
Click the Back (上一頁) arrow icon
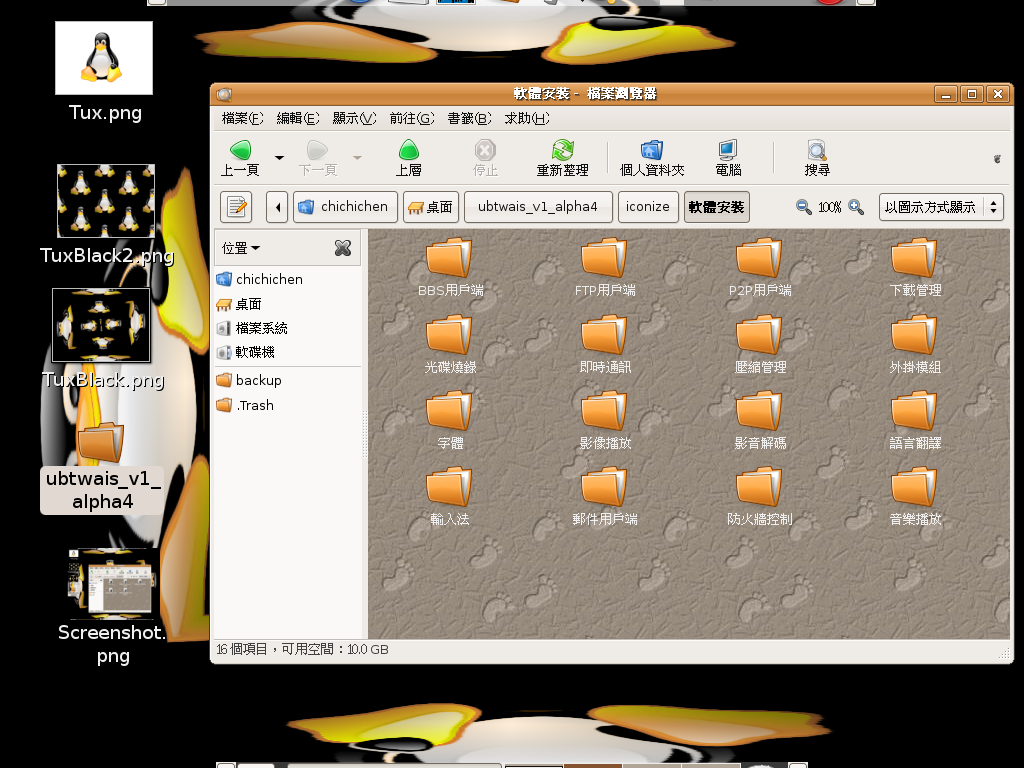click(x=240, y=152)
